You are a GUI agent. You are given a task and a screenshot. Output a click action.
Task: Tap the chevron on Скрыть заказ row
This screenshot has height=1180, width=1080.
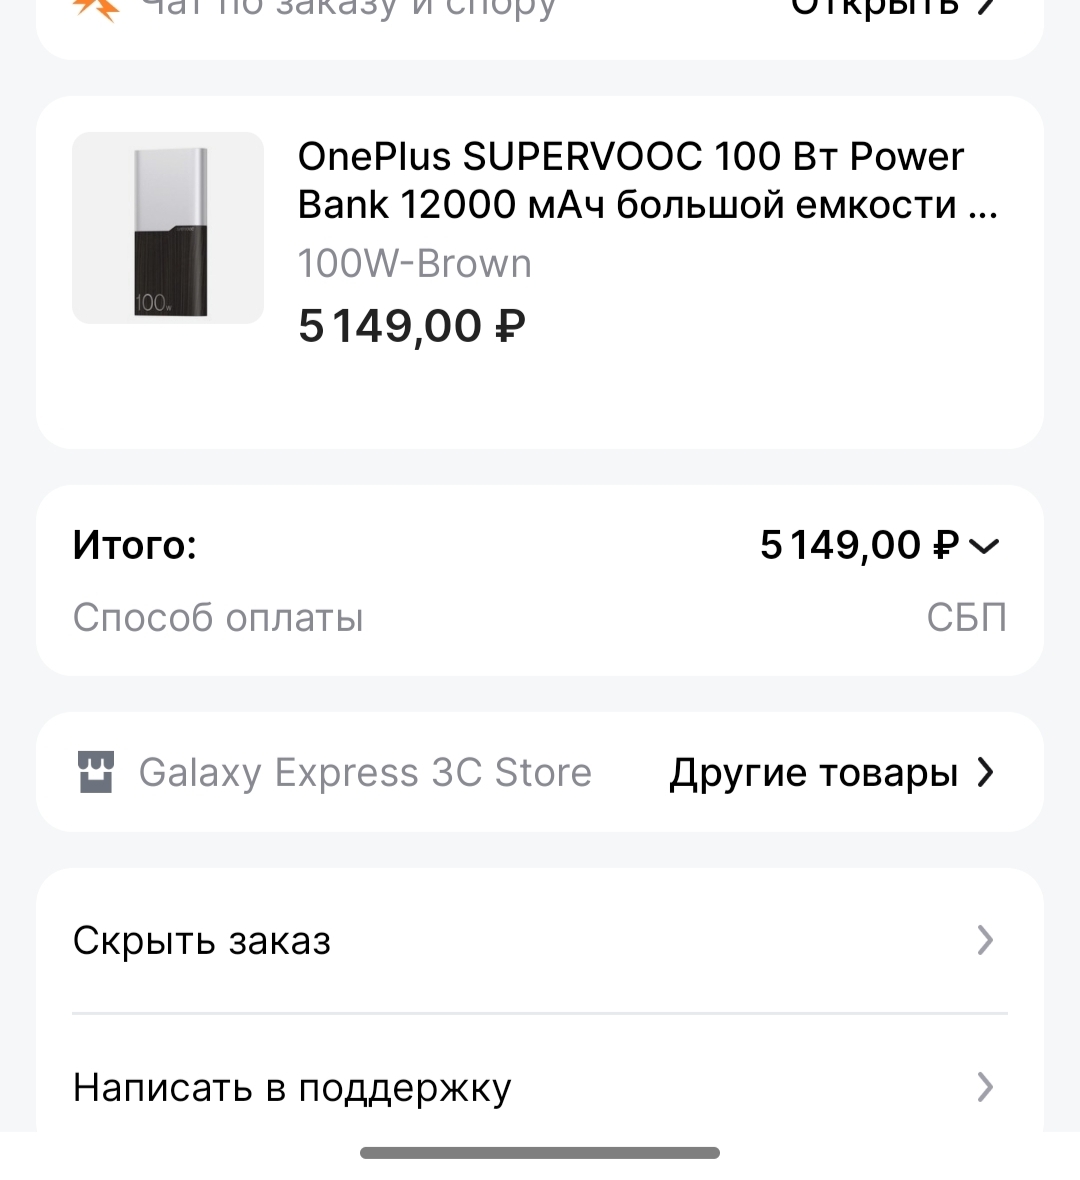[986, 940]
